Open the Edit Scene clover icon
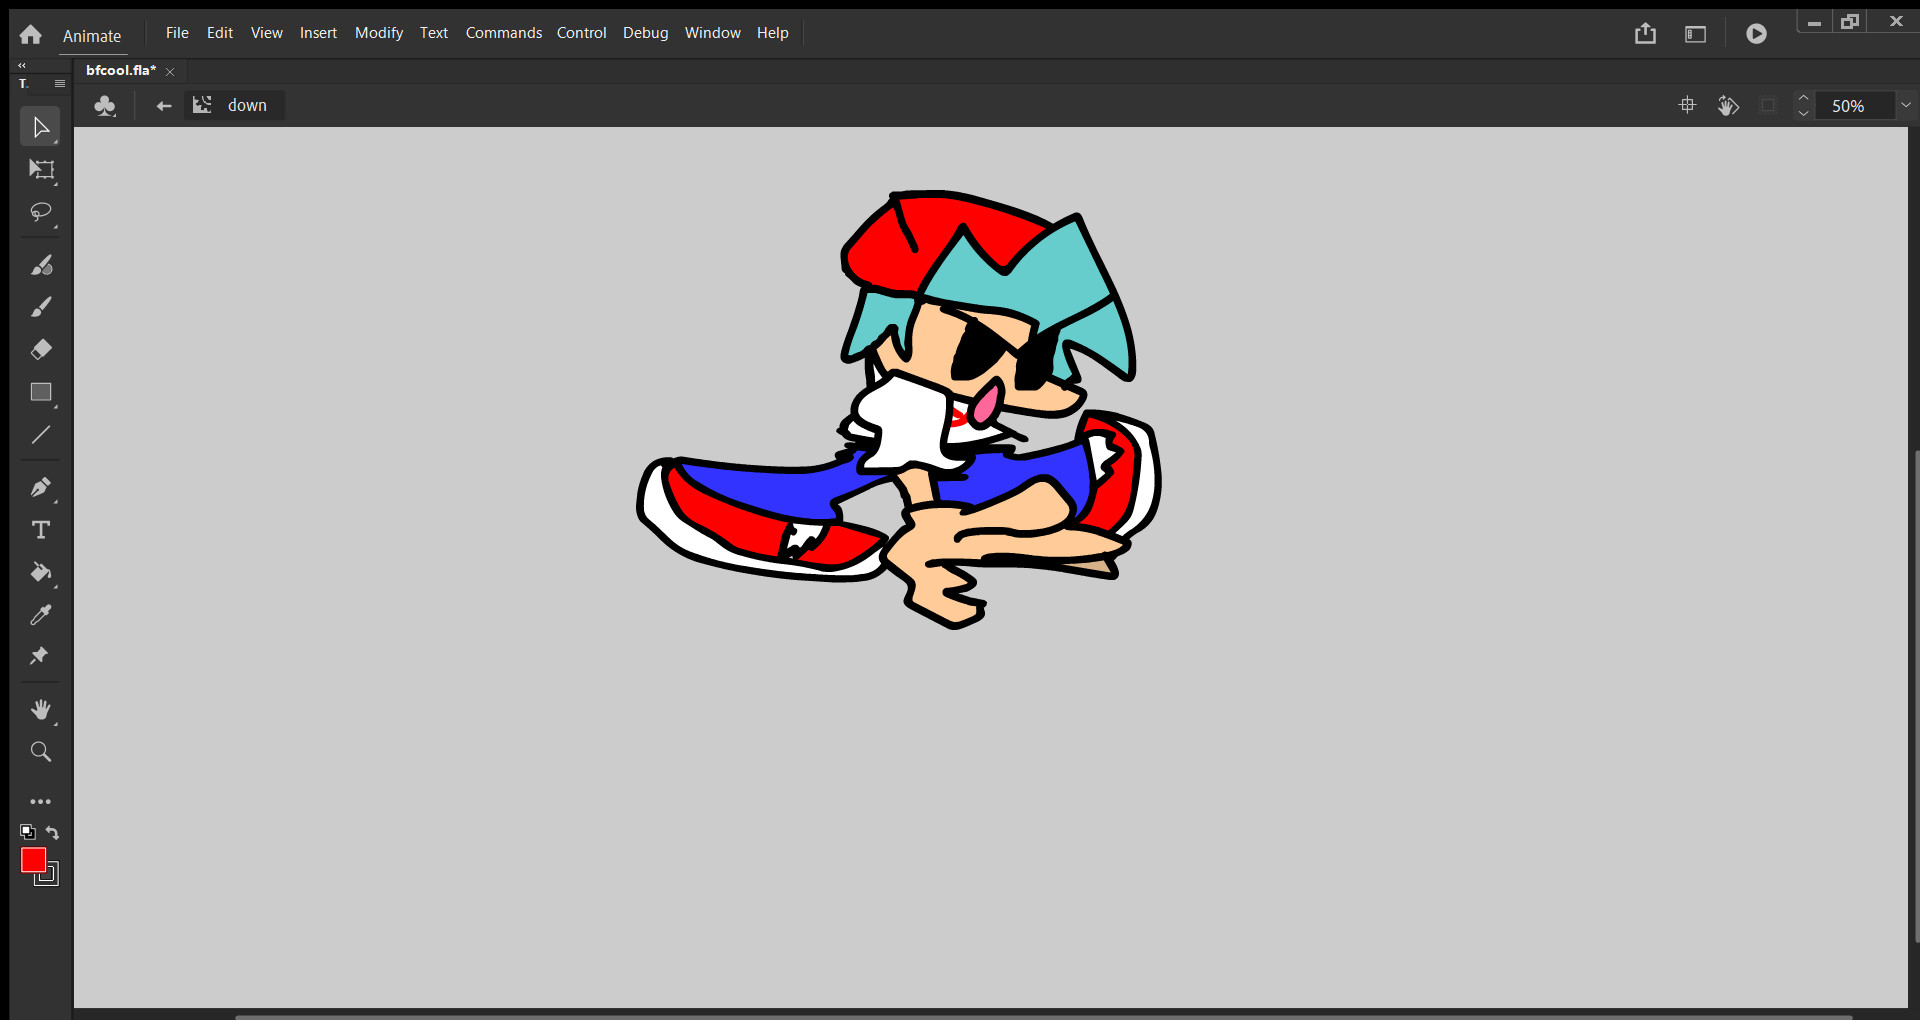Viewport: 1920px width, 1020px height. coord(105,105)
